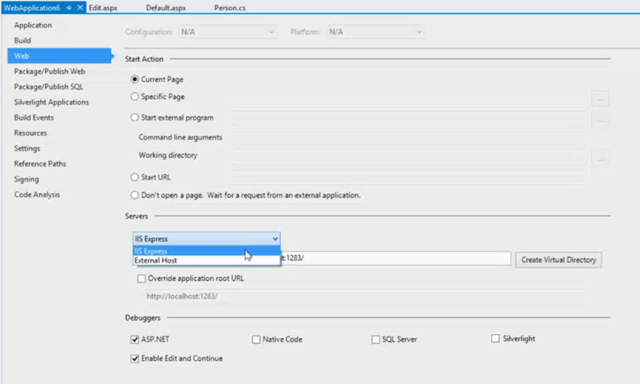Click the override URL localhost:1283 field
Image resolution: width=640 pixels, height=384 pixels.
coord(366,296)
